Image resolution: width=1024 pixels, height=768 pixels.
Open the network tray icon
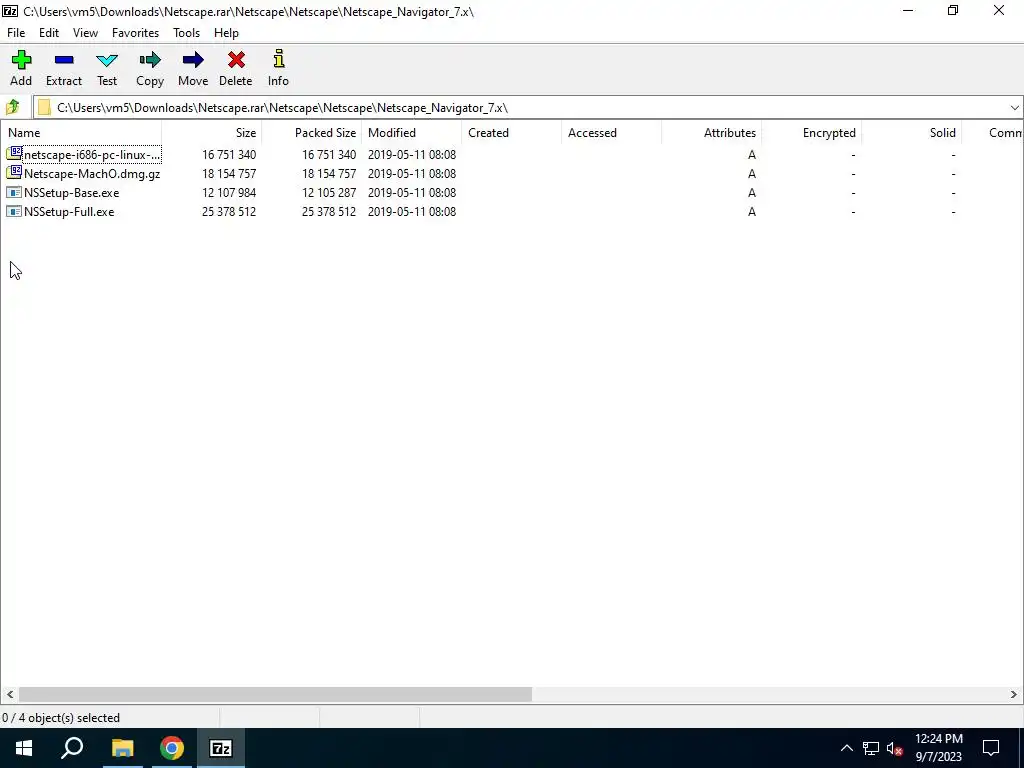pyautogui.click(x=871, y=748)
